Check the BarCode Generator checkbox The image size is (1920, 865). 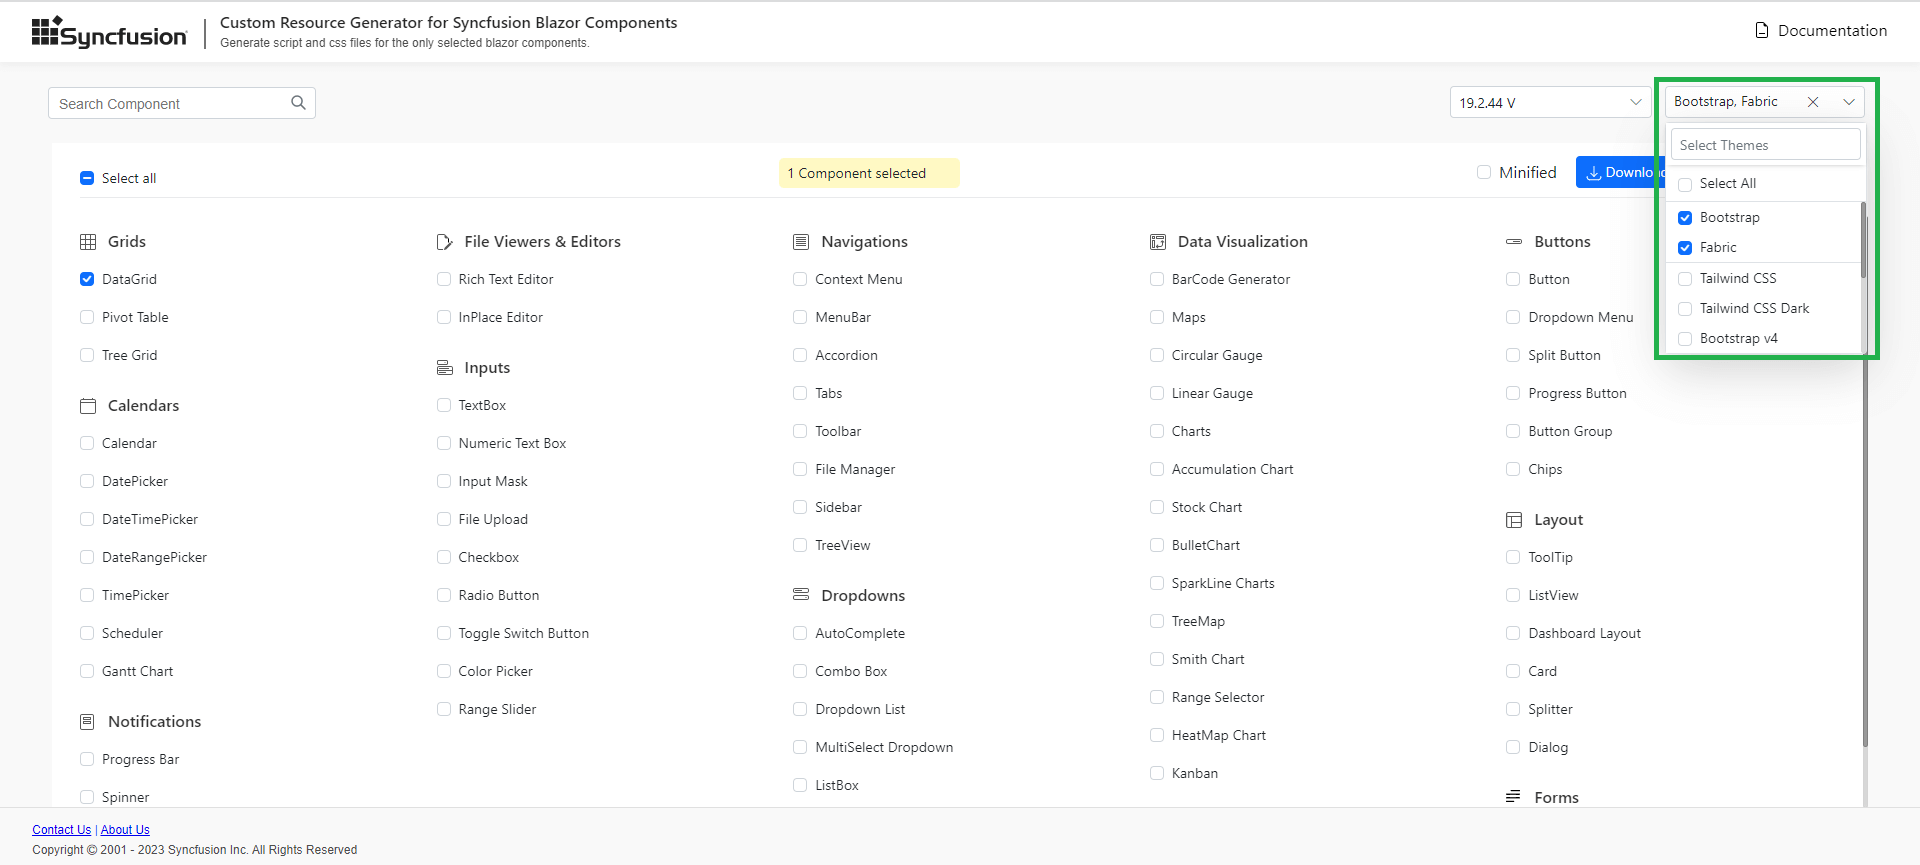pos(1157,279)
